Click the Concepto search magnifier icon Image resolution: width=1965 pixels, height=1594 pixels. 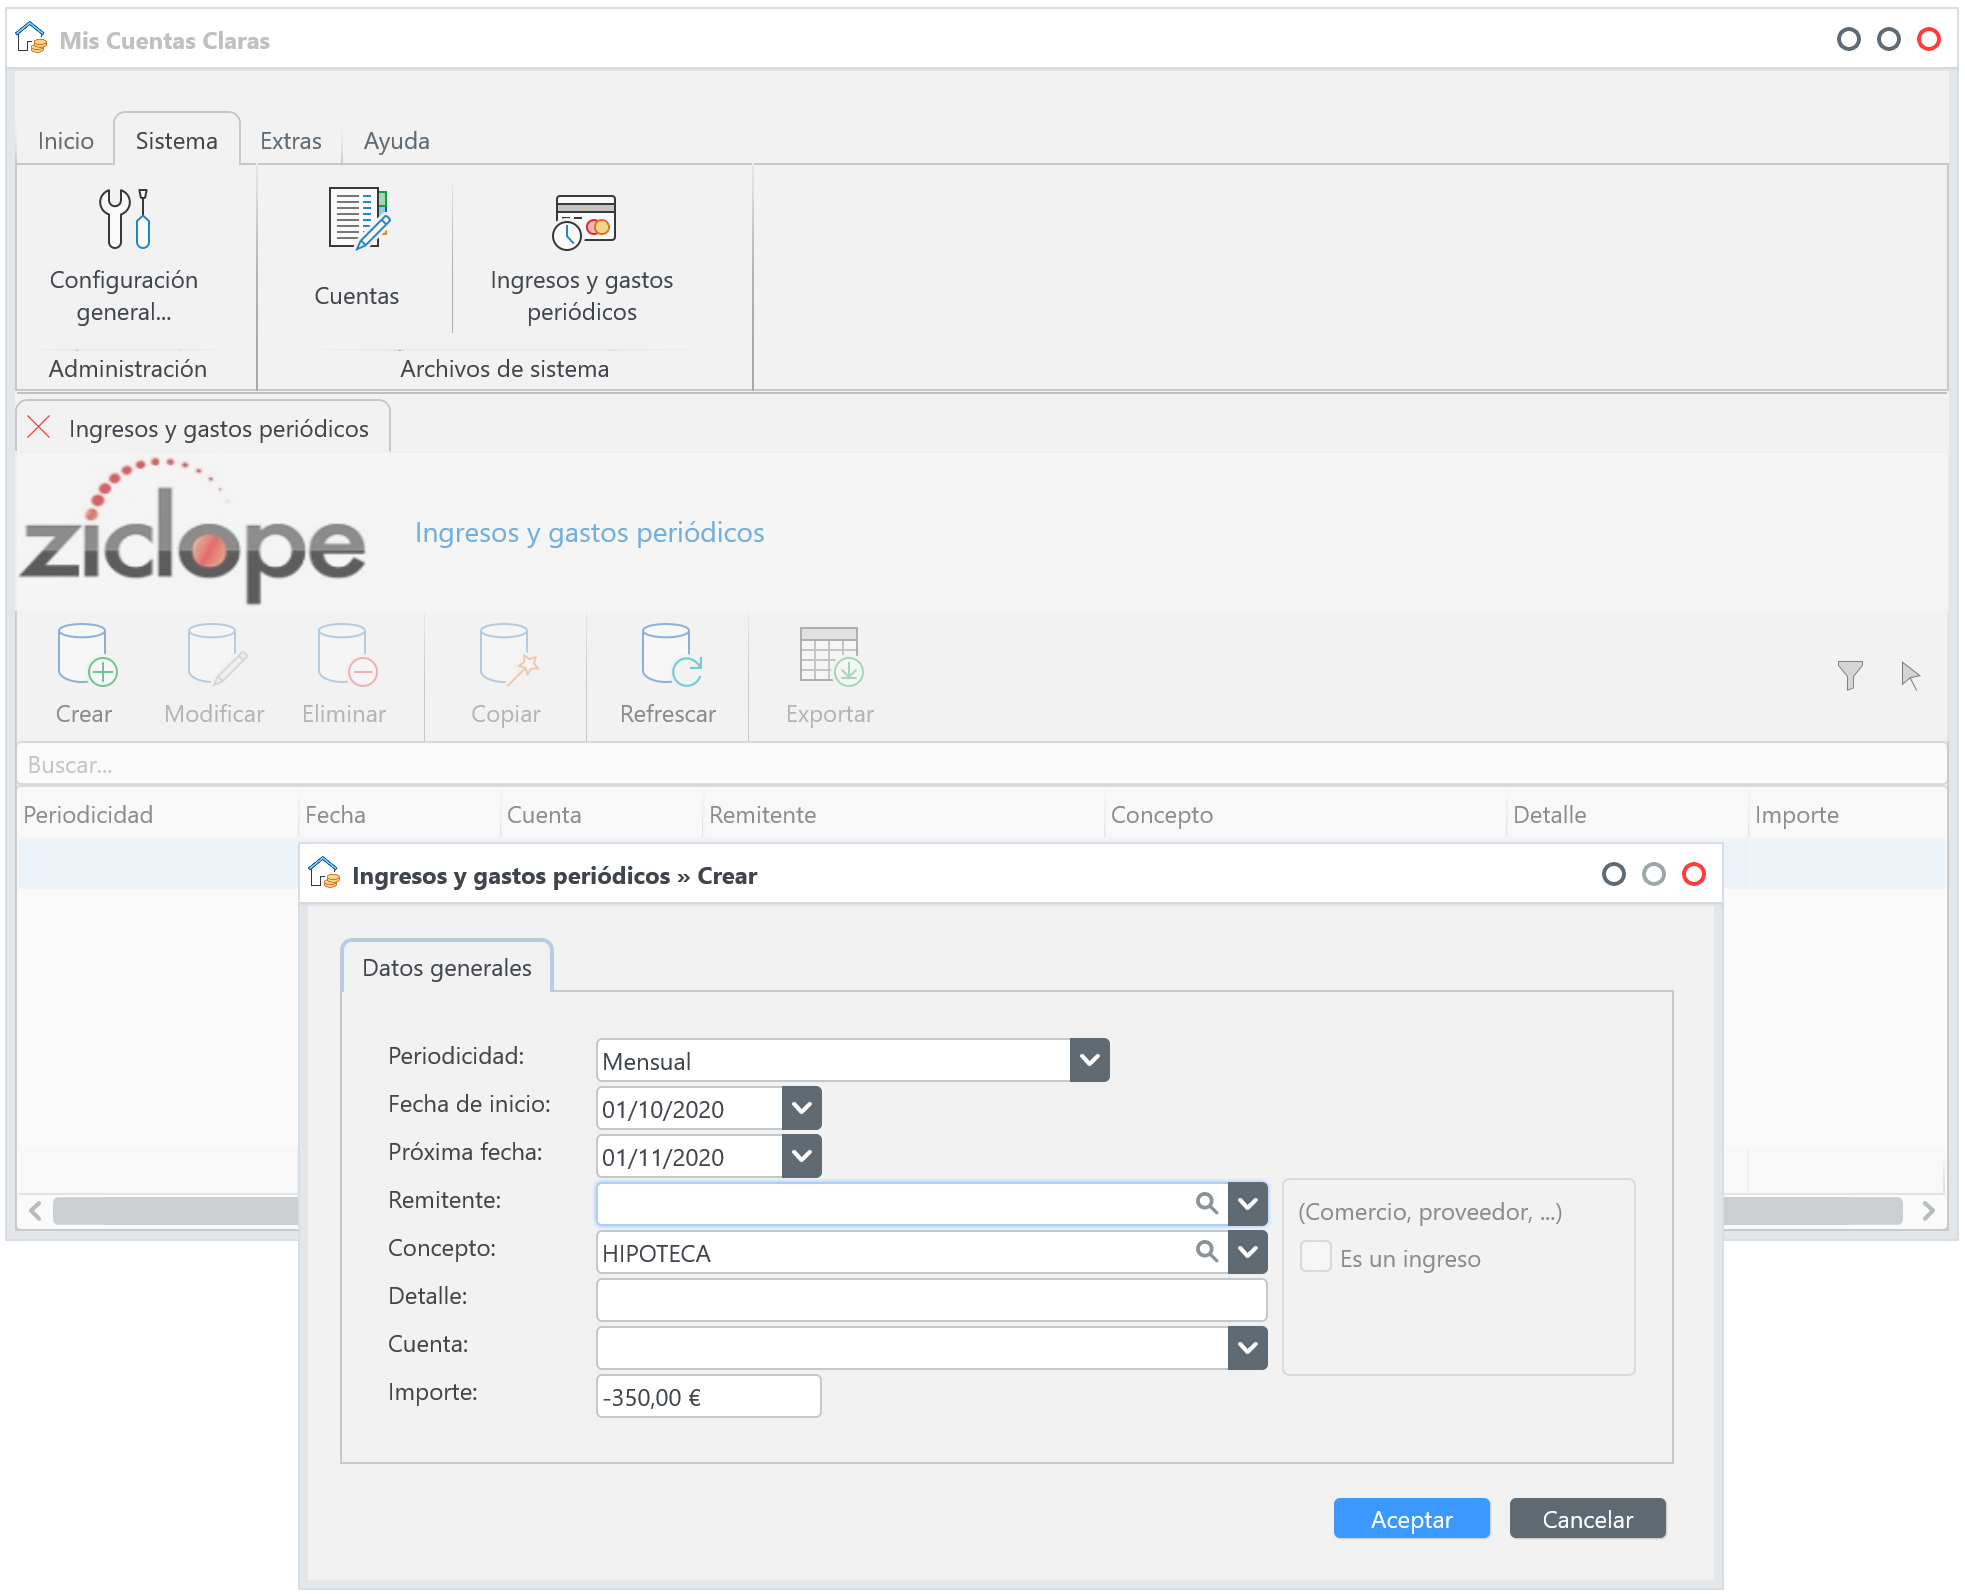[1206, 1251]
